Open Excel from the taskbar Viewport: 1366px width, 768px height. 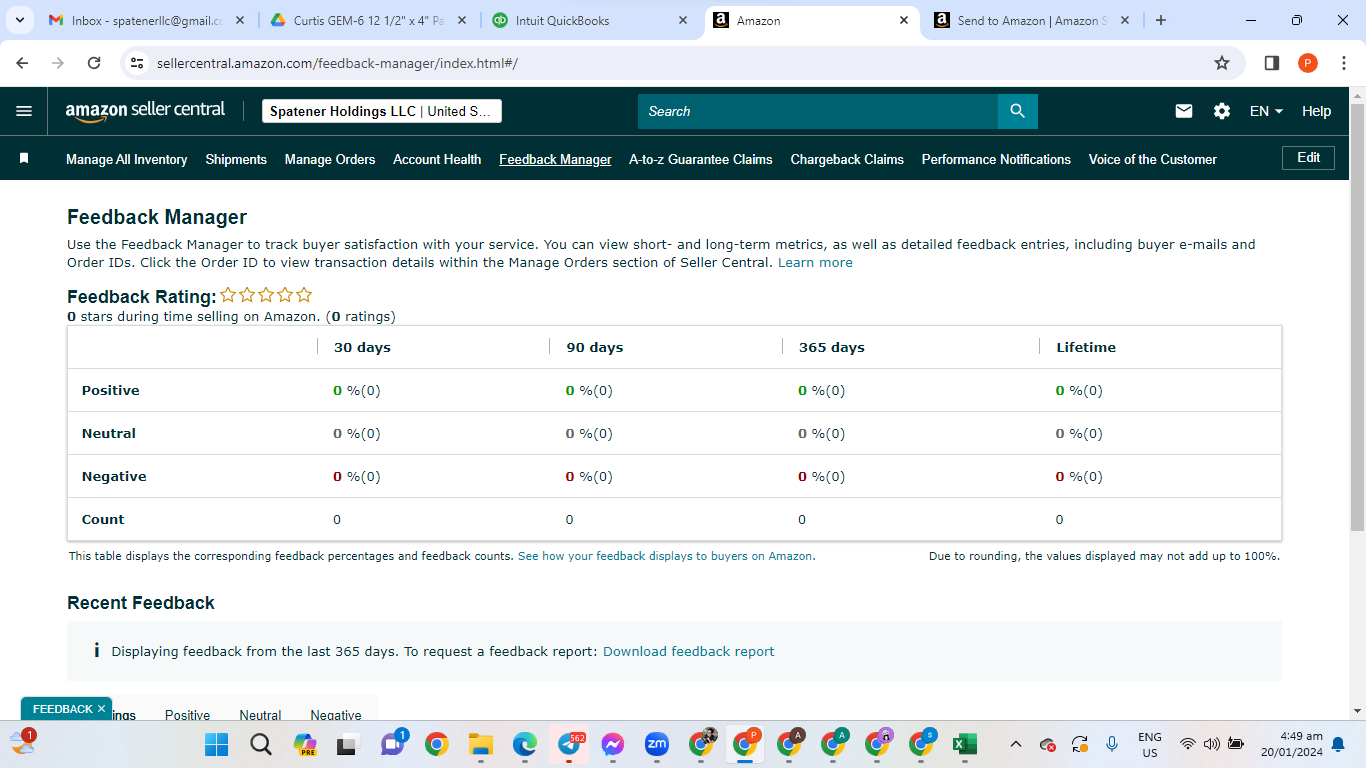click(x=965, y=744)
